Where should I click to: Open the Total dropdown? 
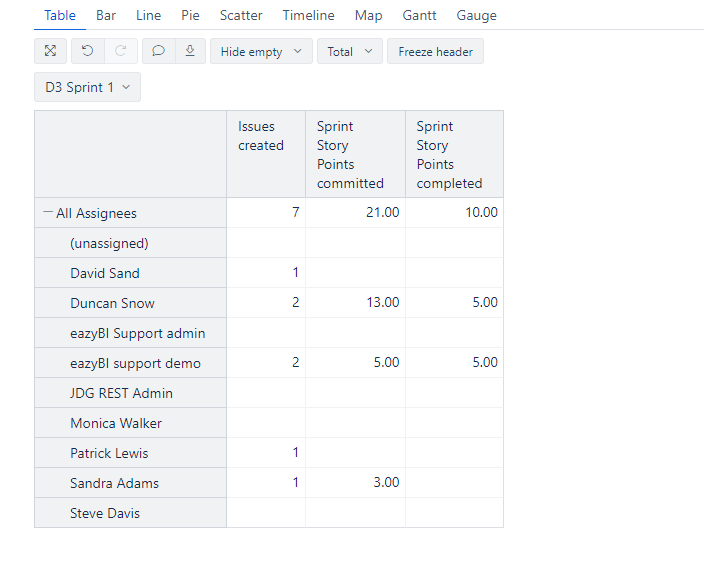click(350, 51)
